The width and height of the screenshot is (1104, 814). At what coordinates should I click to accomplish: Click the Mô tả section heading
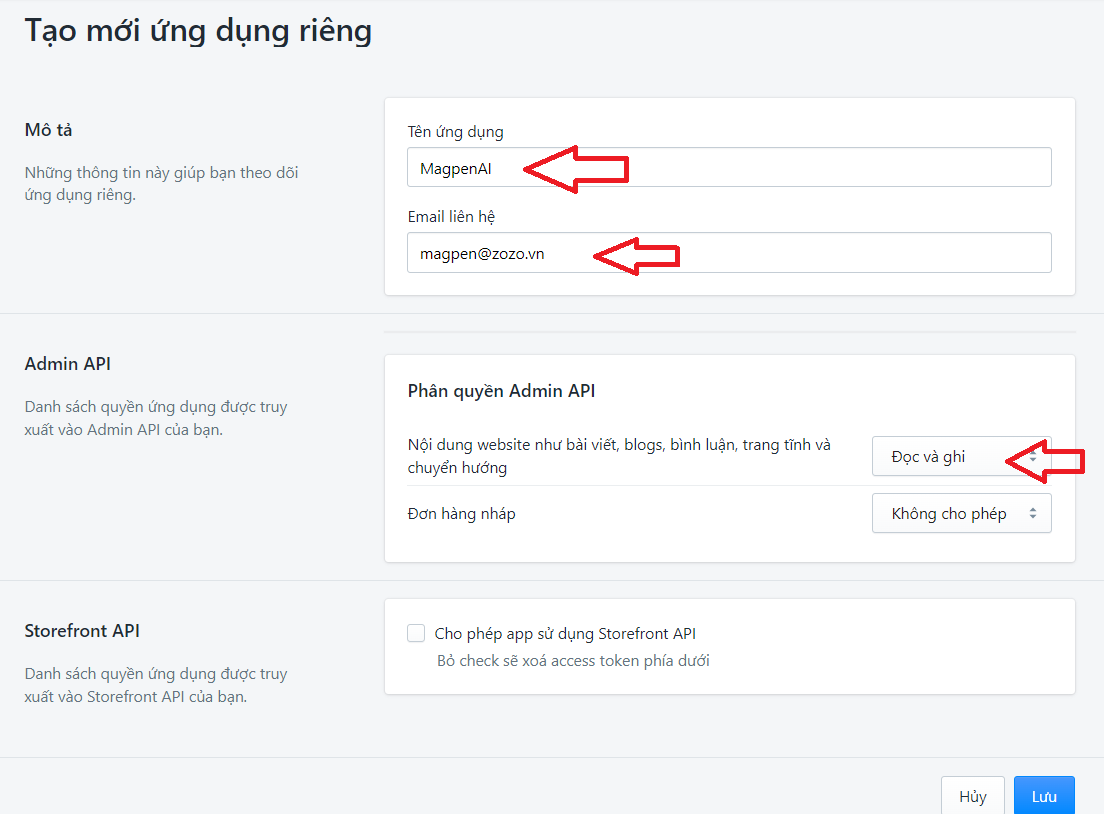[49, 130]
